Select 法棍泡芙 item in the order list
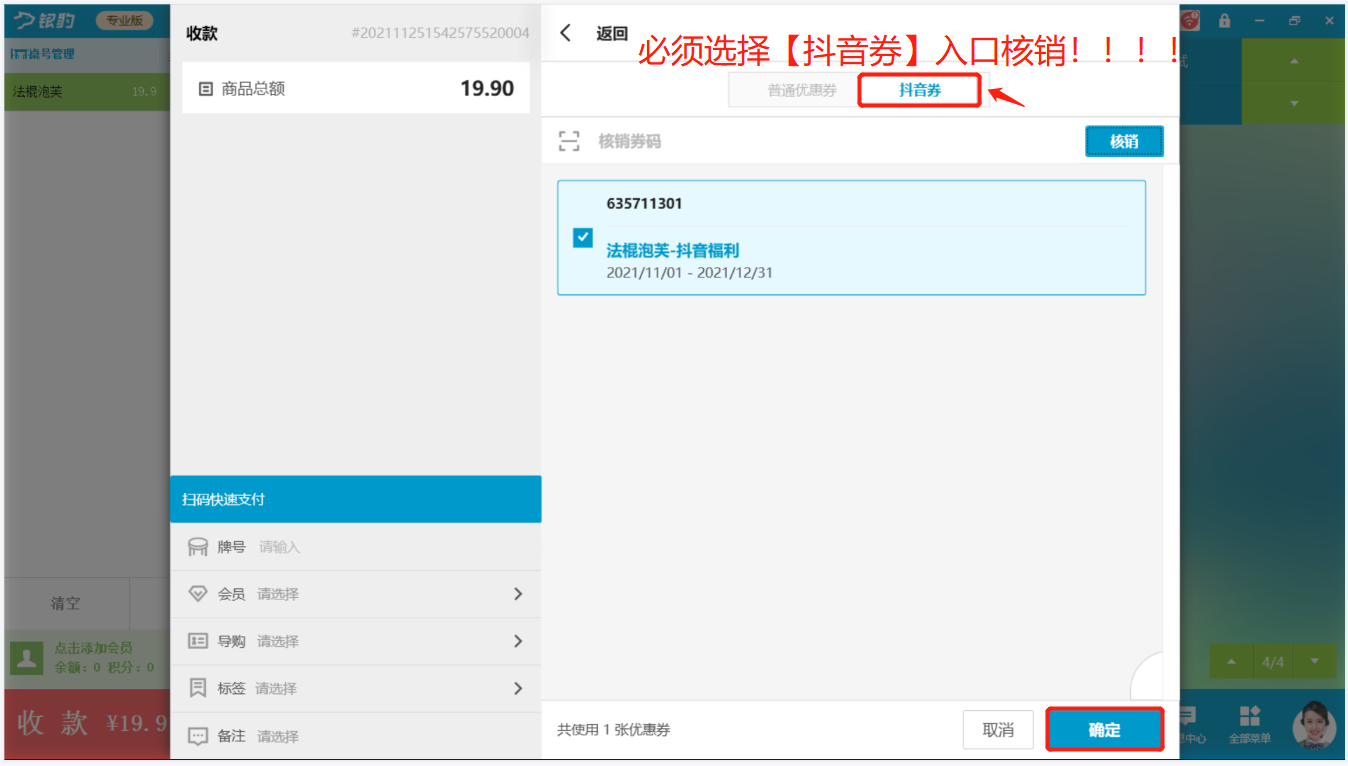1348x766 pixels. [x=86, y=92]
